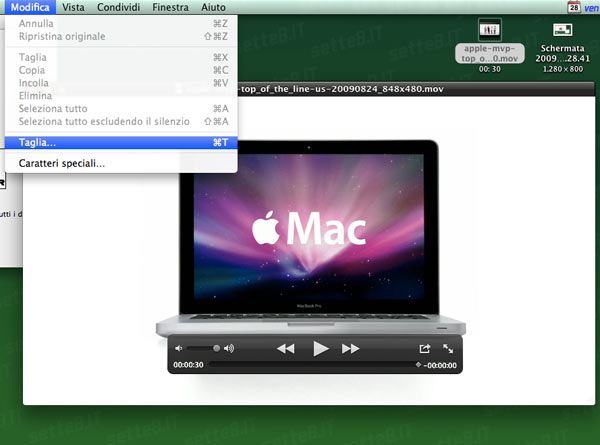Click Ripristina originale menu item
Image resolution: width=600 pixels, height=445 pixels.
[121, 36]
